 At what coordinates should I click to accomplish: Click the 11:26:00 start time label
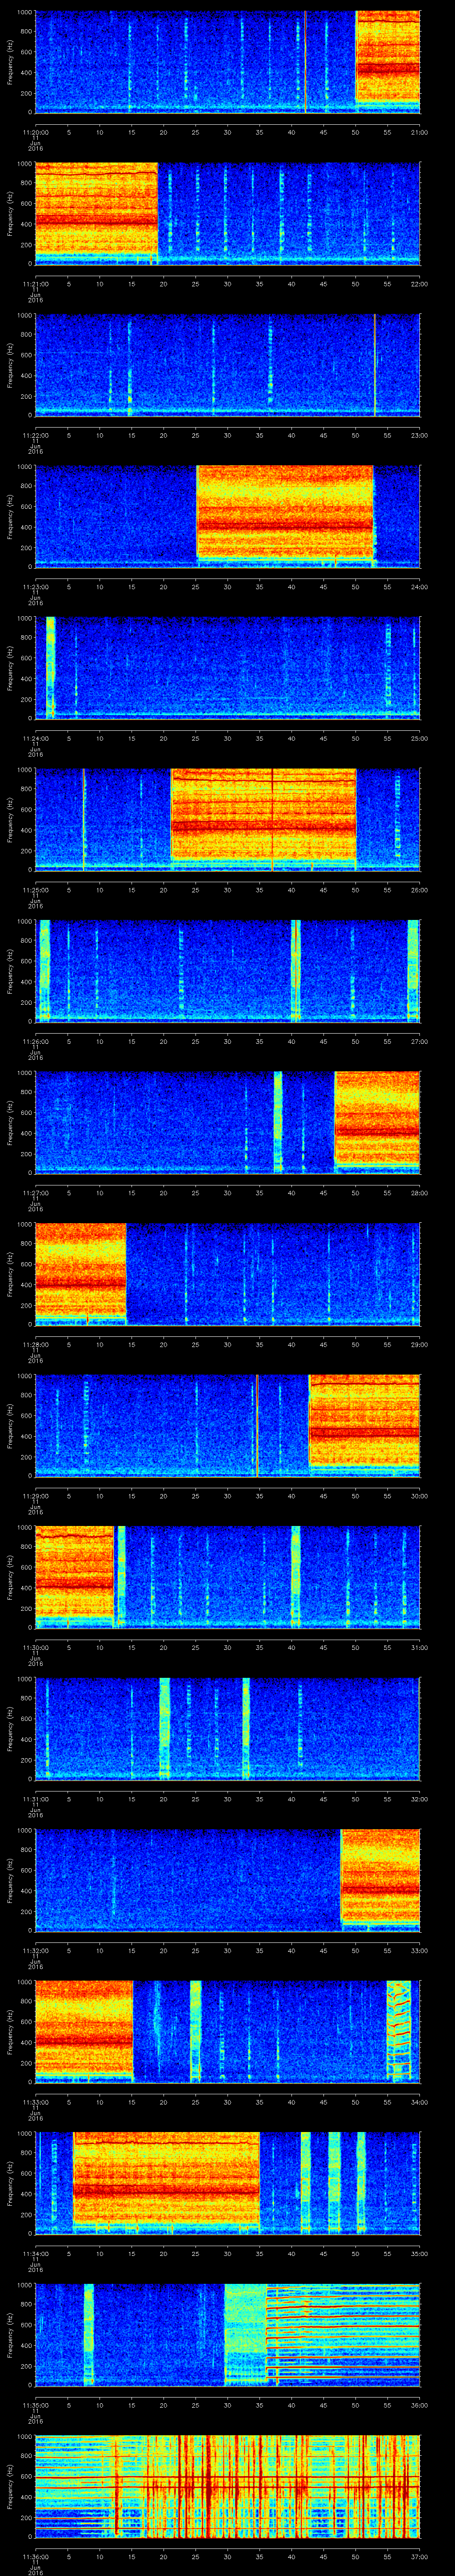[x=35, y=1041]
